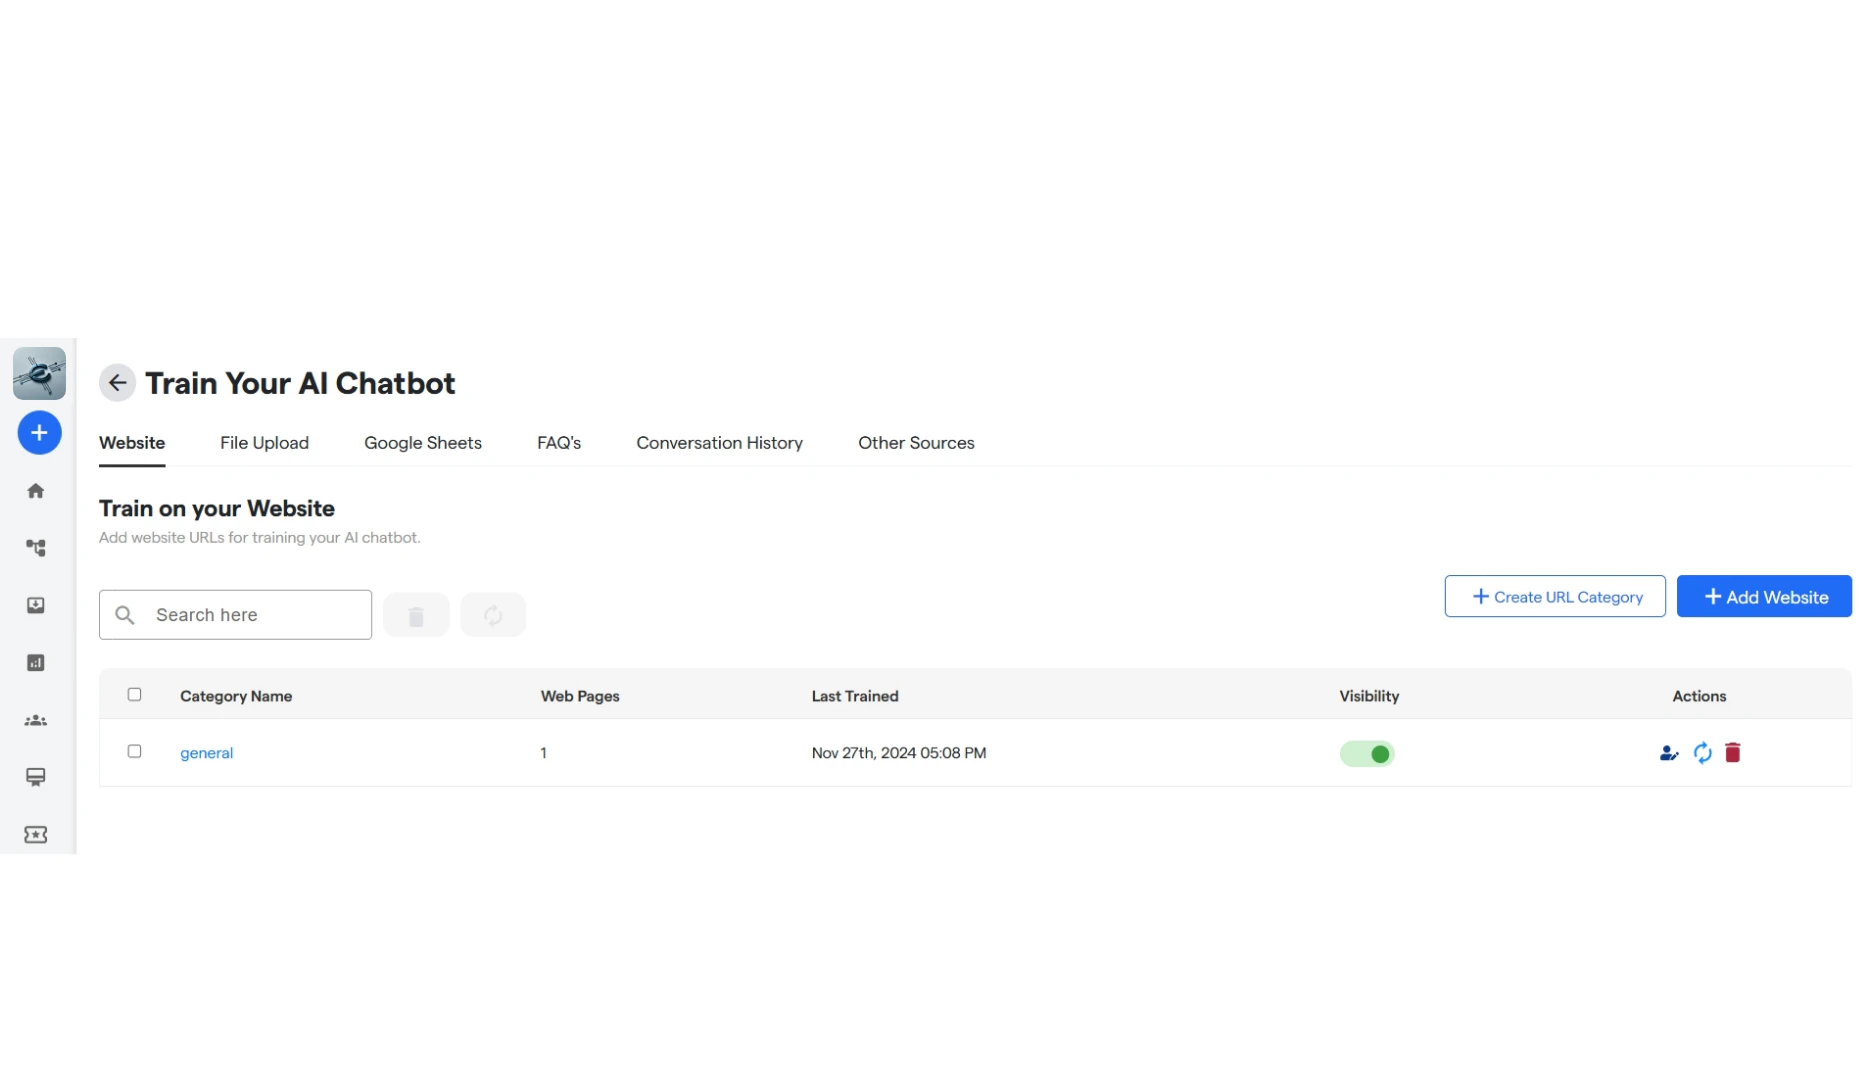Toggle visibility switch for general category
The height and width of the screenshot is (1080, 1866).
coord(1367,754)
